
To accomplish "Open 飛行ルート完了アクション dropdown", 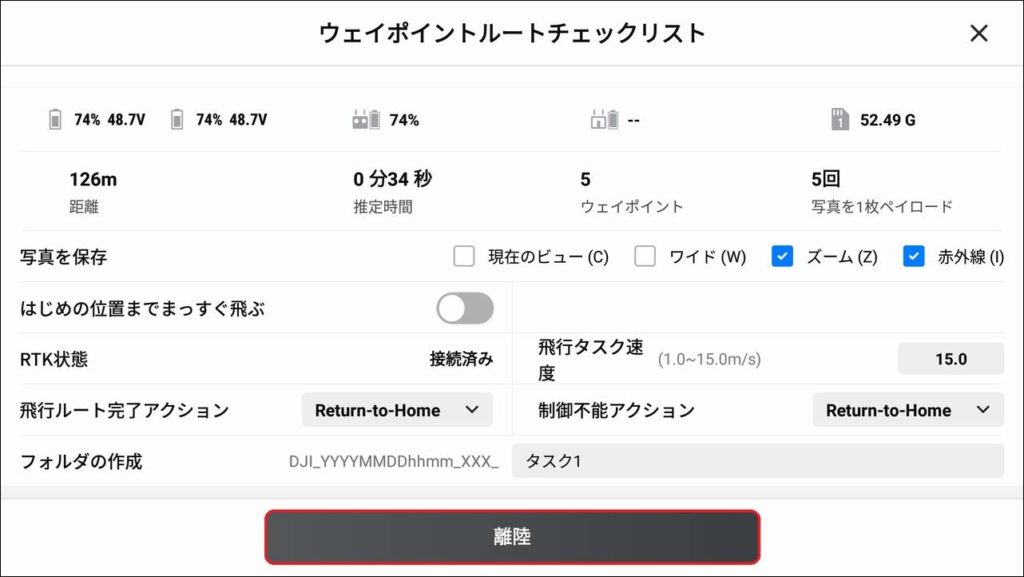I will [397, 410].
